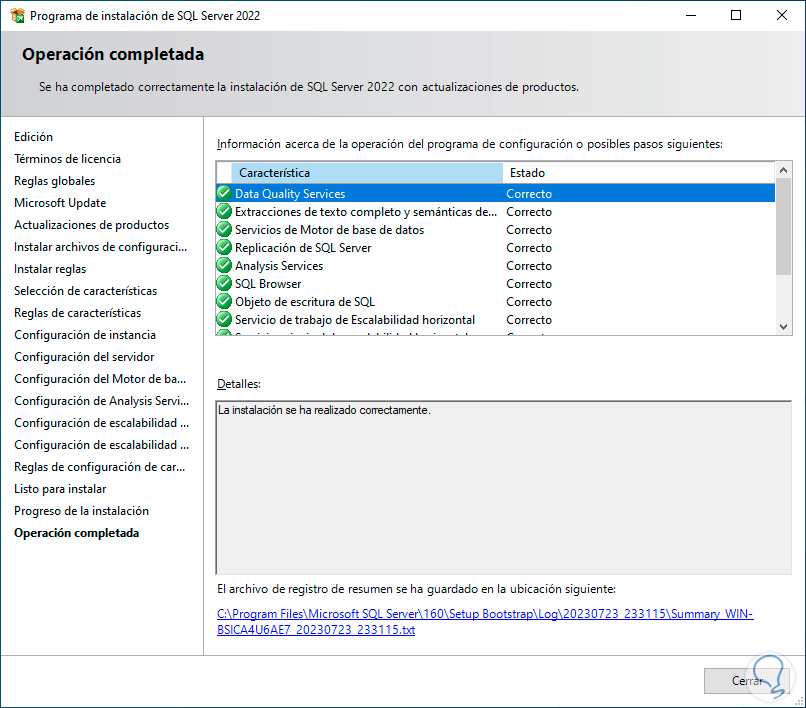Image resolution: width=806 pixels, height=708 pixels.
Task: Select the Objeto de escritura de SQL row
Action: pyautogui.click(x=496, y=301)
